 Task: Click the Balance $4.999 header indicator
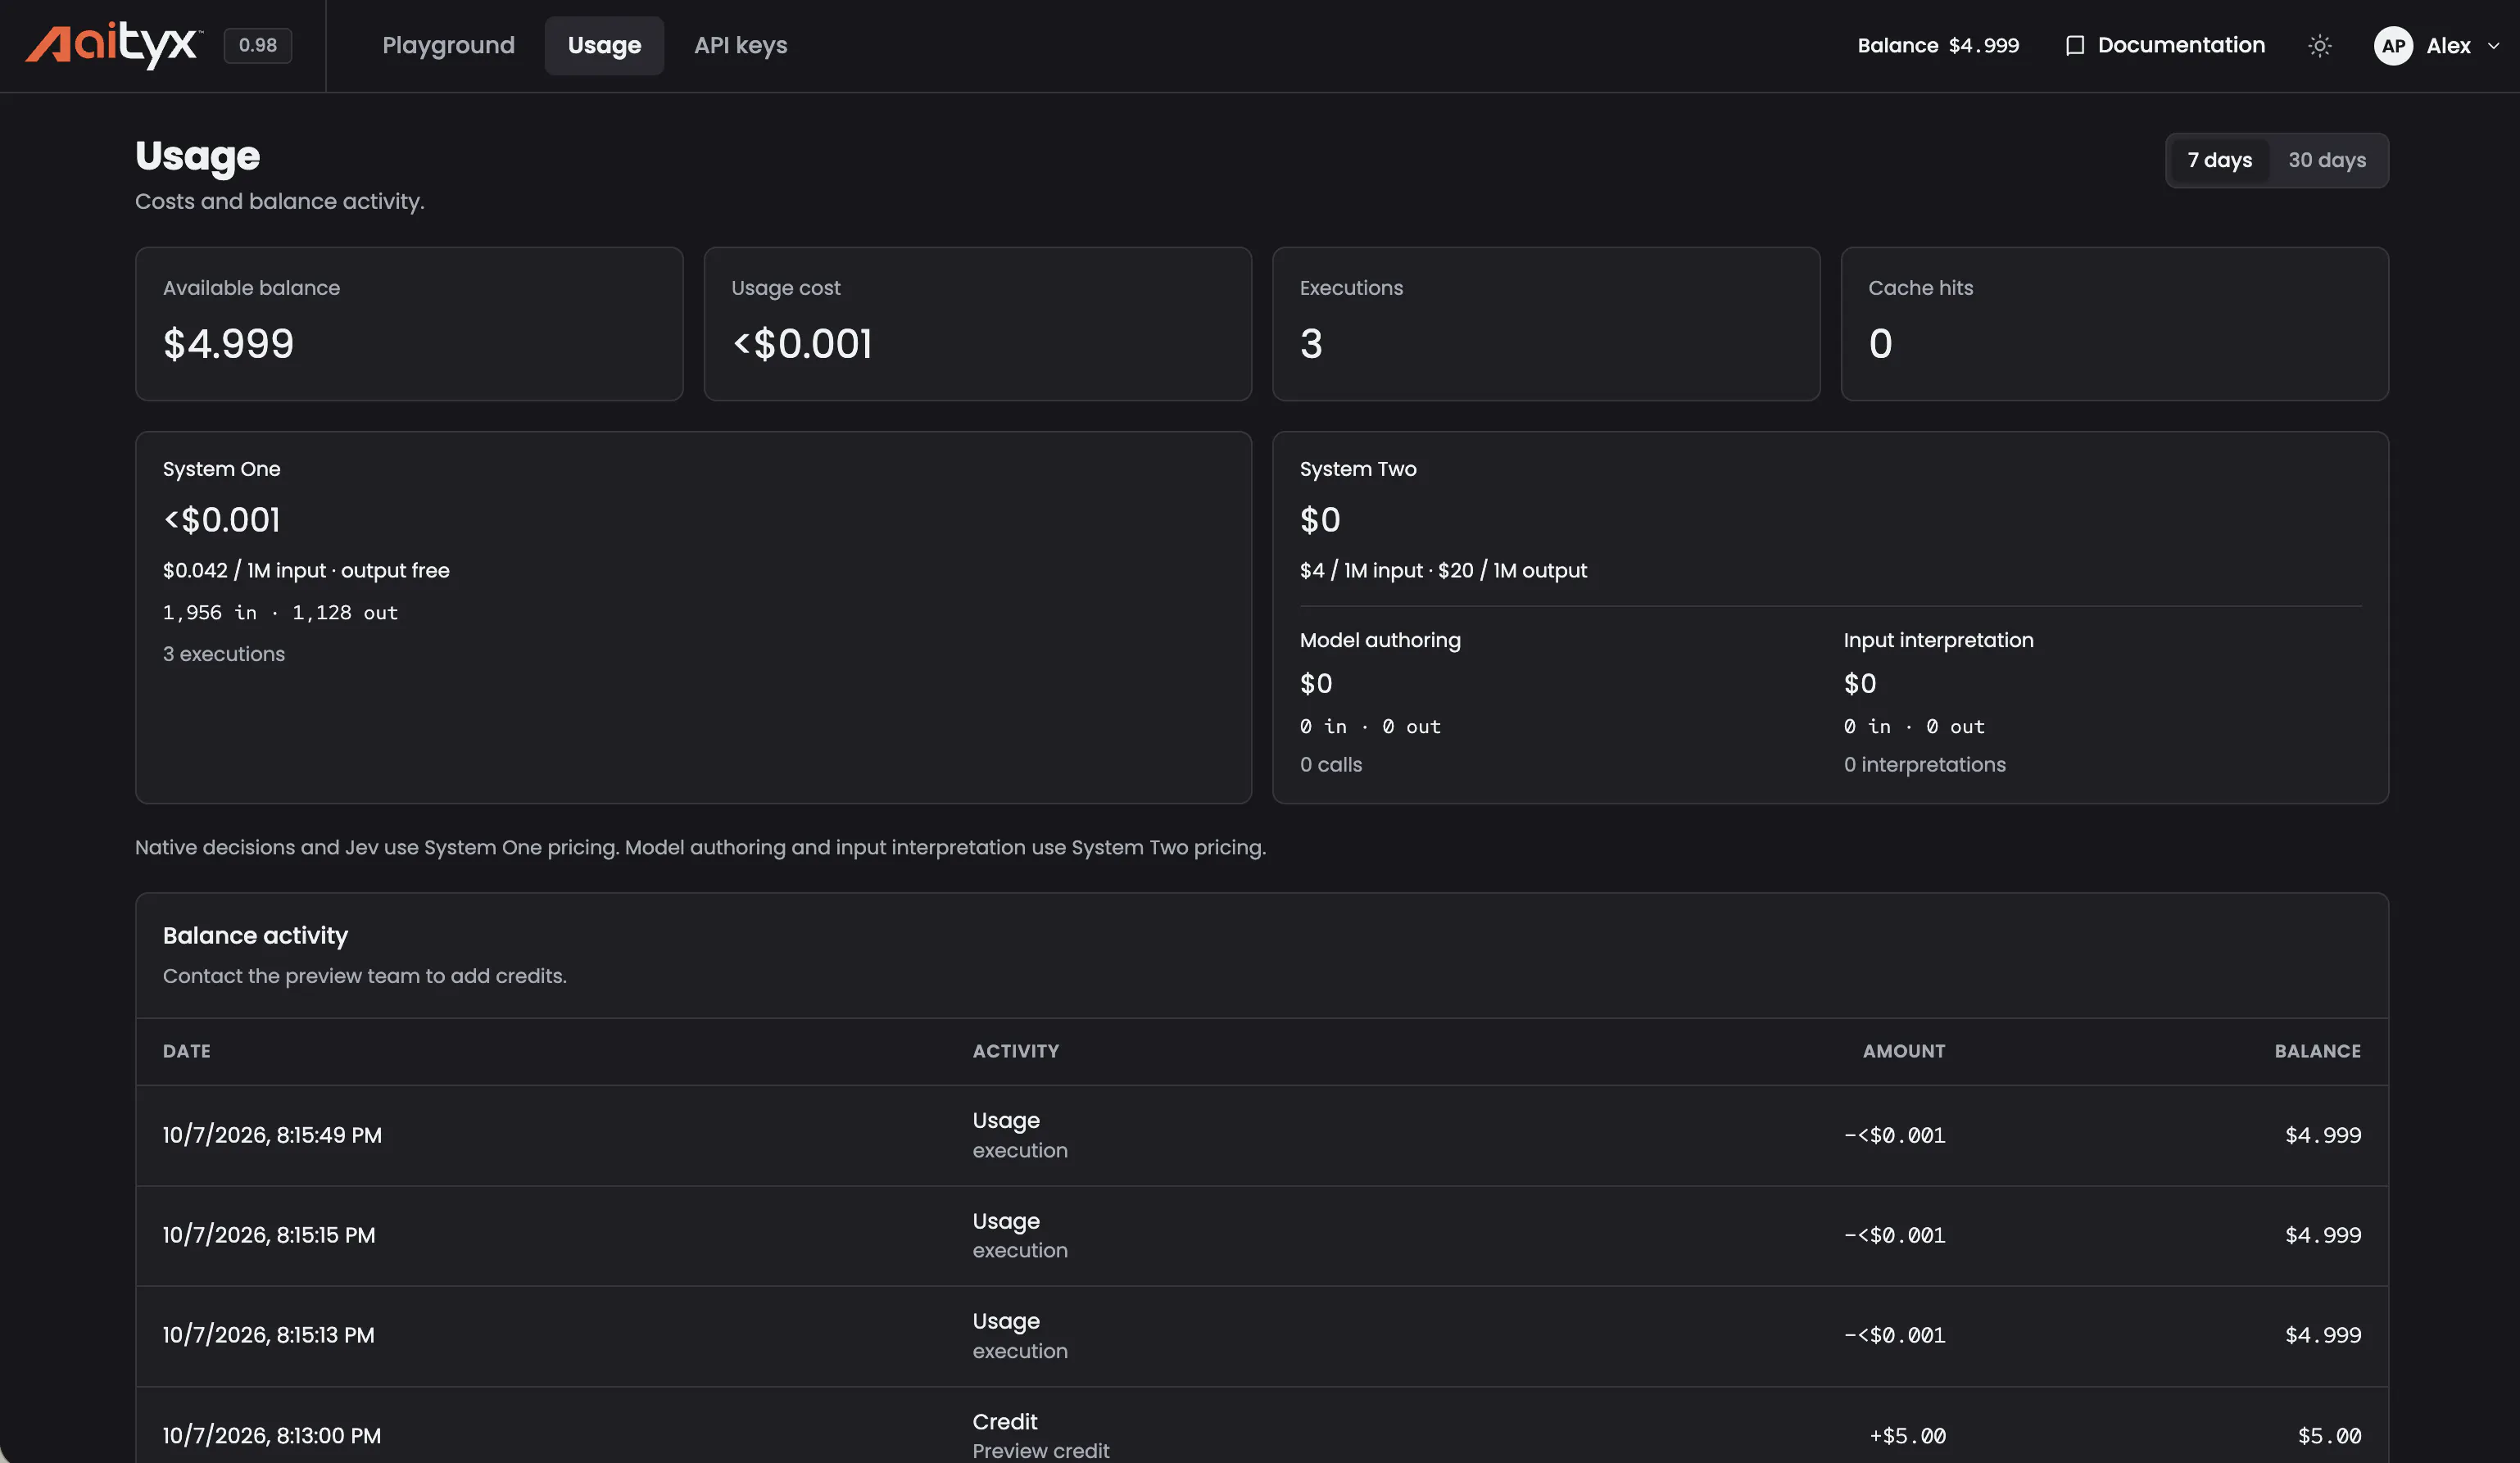(x=1938, y=46)
